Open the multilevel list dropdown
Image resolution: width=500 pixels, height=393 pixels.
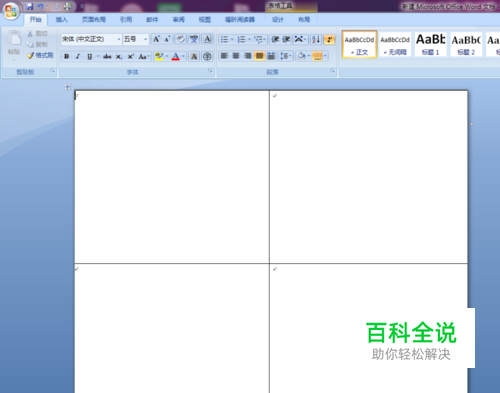260,40
